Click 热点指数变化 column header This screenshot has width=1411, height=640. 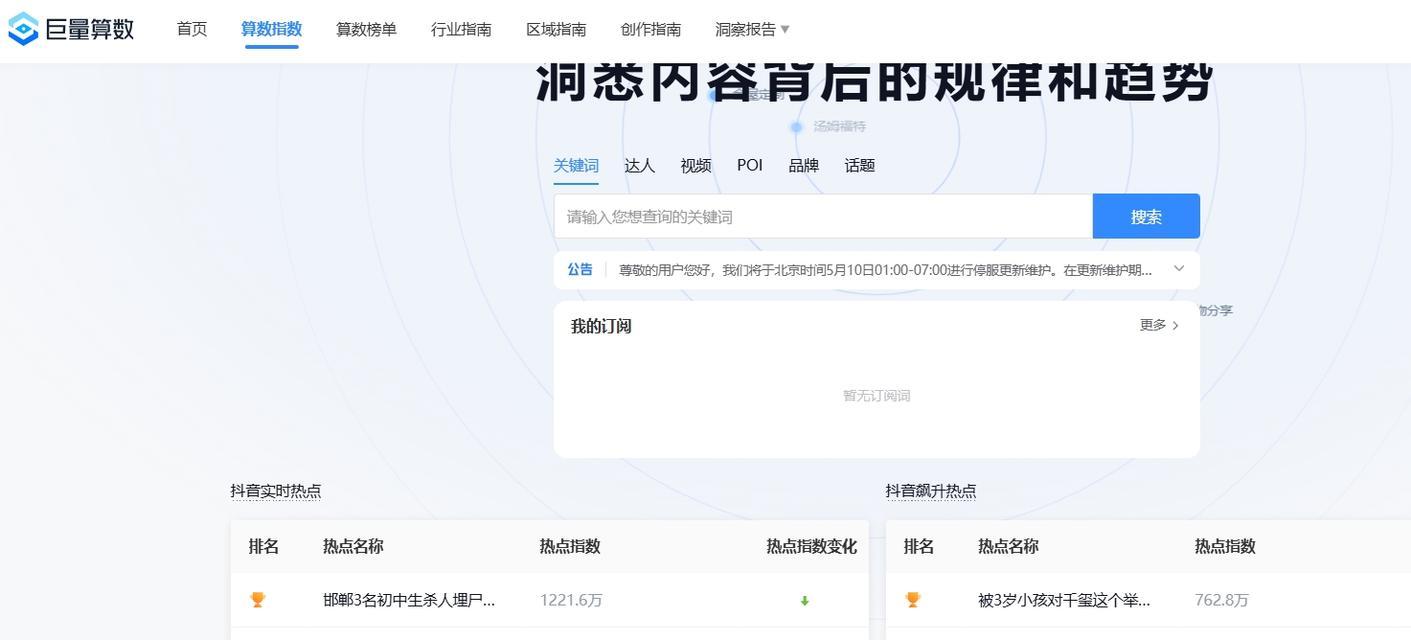point(812,546)
